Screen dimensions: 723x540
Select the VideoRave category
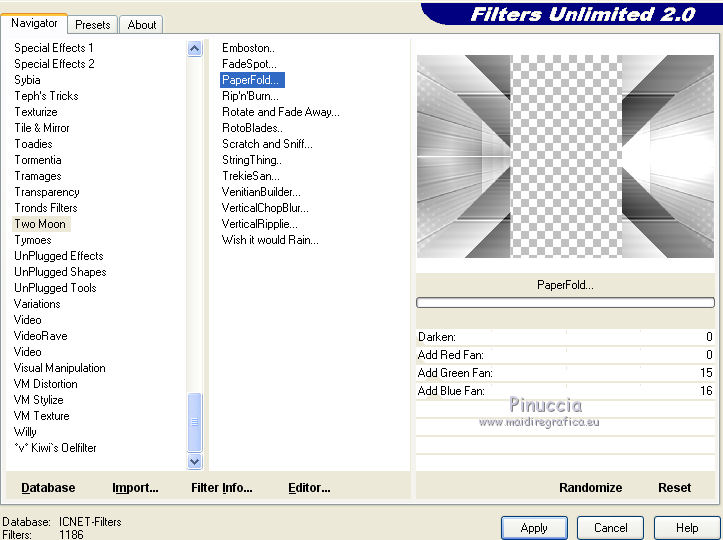click(x=41, y=336)
